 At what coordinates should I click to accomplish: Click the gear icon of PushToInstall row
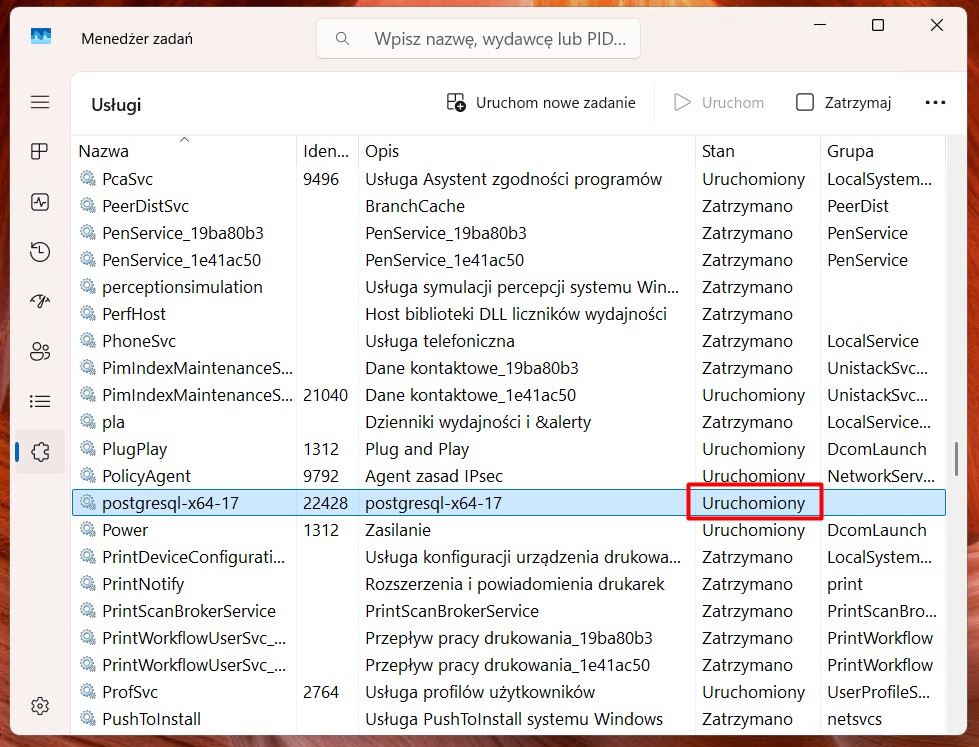tap(88, 718)
